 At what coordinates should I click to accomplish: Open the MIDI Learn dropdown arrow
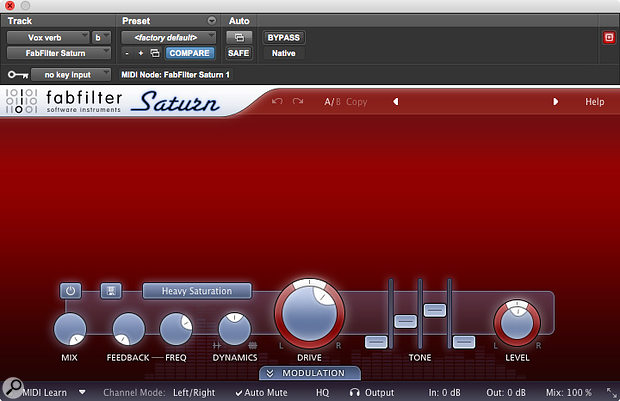(x=82, y=392)
